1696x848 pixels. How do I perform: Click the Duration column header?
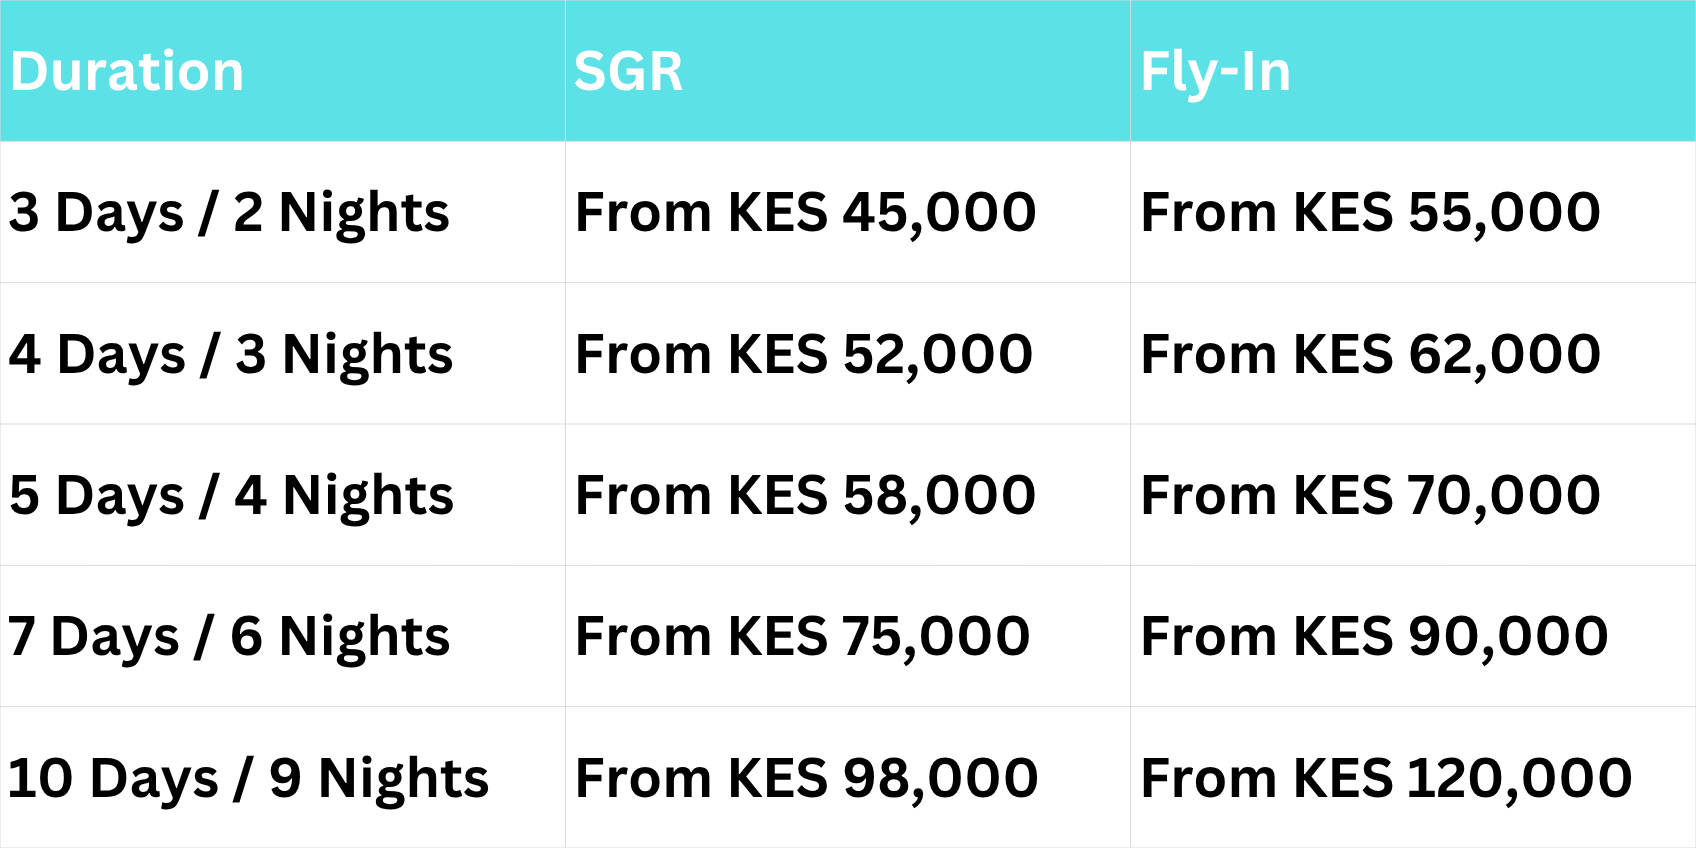[127, 72]
